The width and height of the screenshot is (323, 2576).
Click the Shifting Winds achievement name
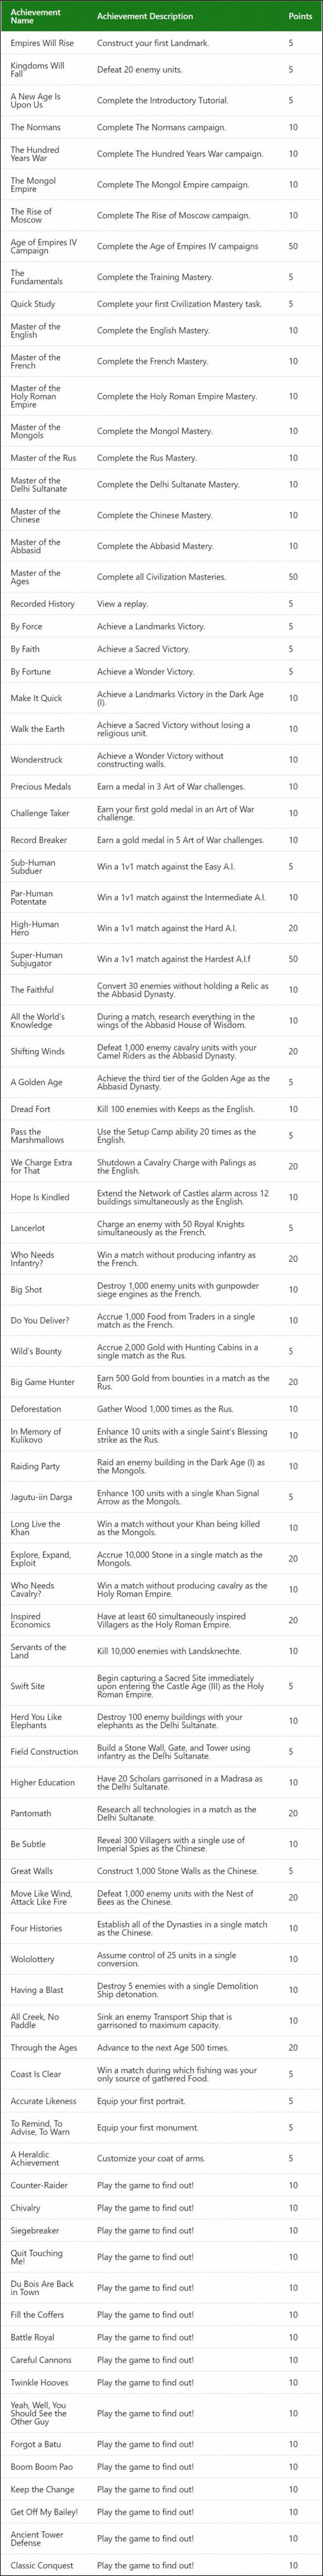click(37, 1051)
